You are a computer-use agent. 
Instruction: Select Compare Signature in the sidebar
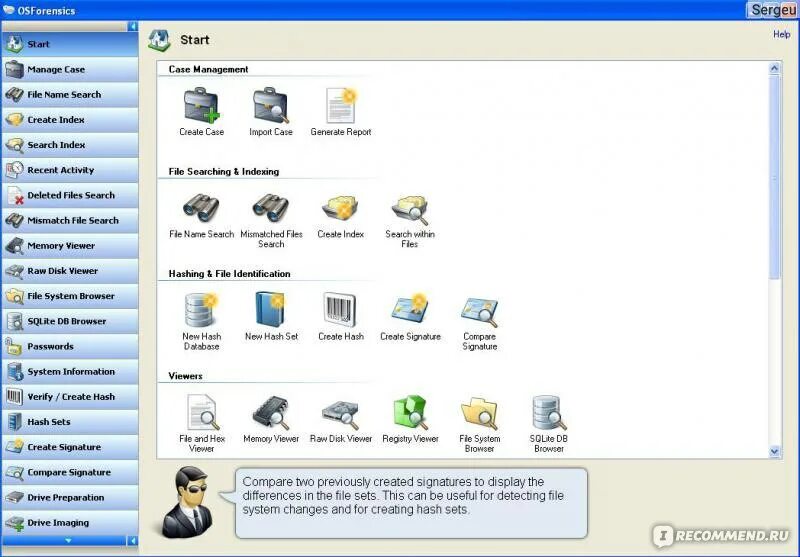(70, 472)
